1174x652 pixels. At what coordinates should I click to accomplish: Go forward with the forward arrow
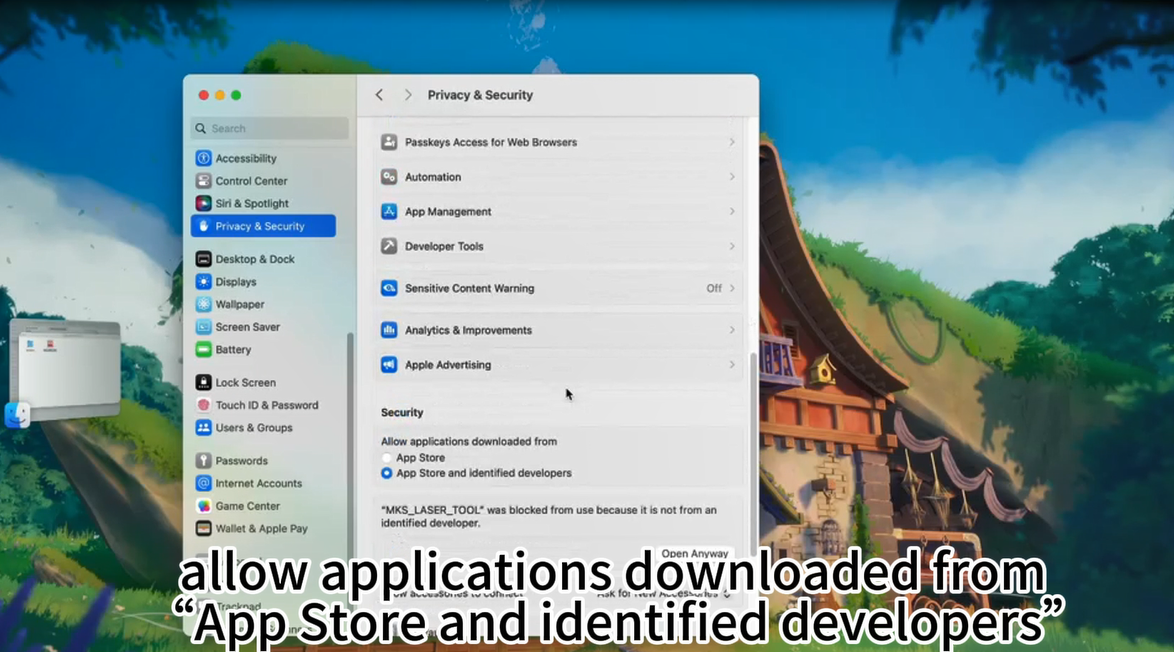(x=408, y=95)
